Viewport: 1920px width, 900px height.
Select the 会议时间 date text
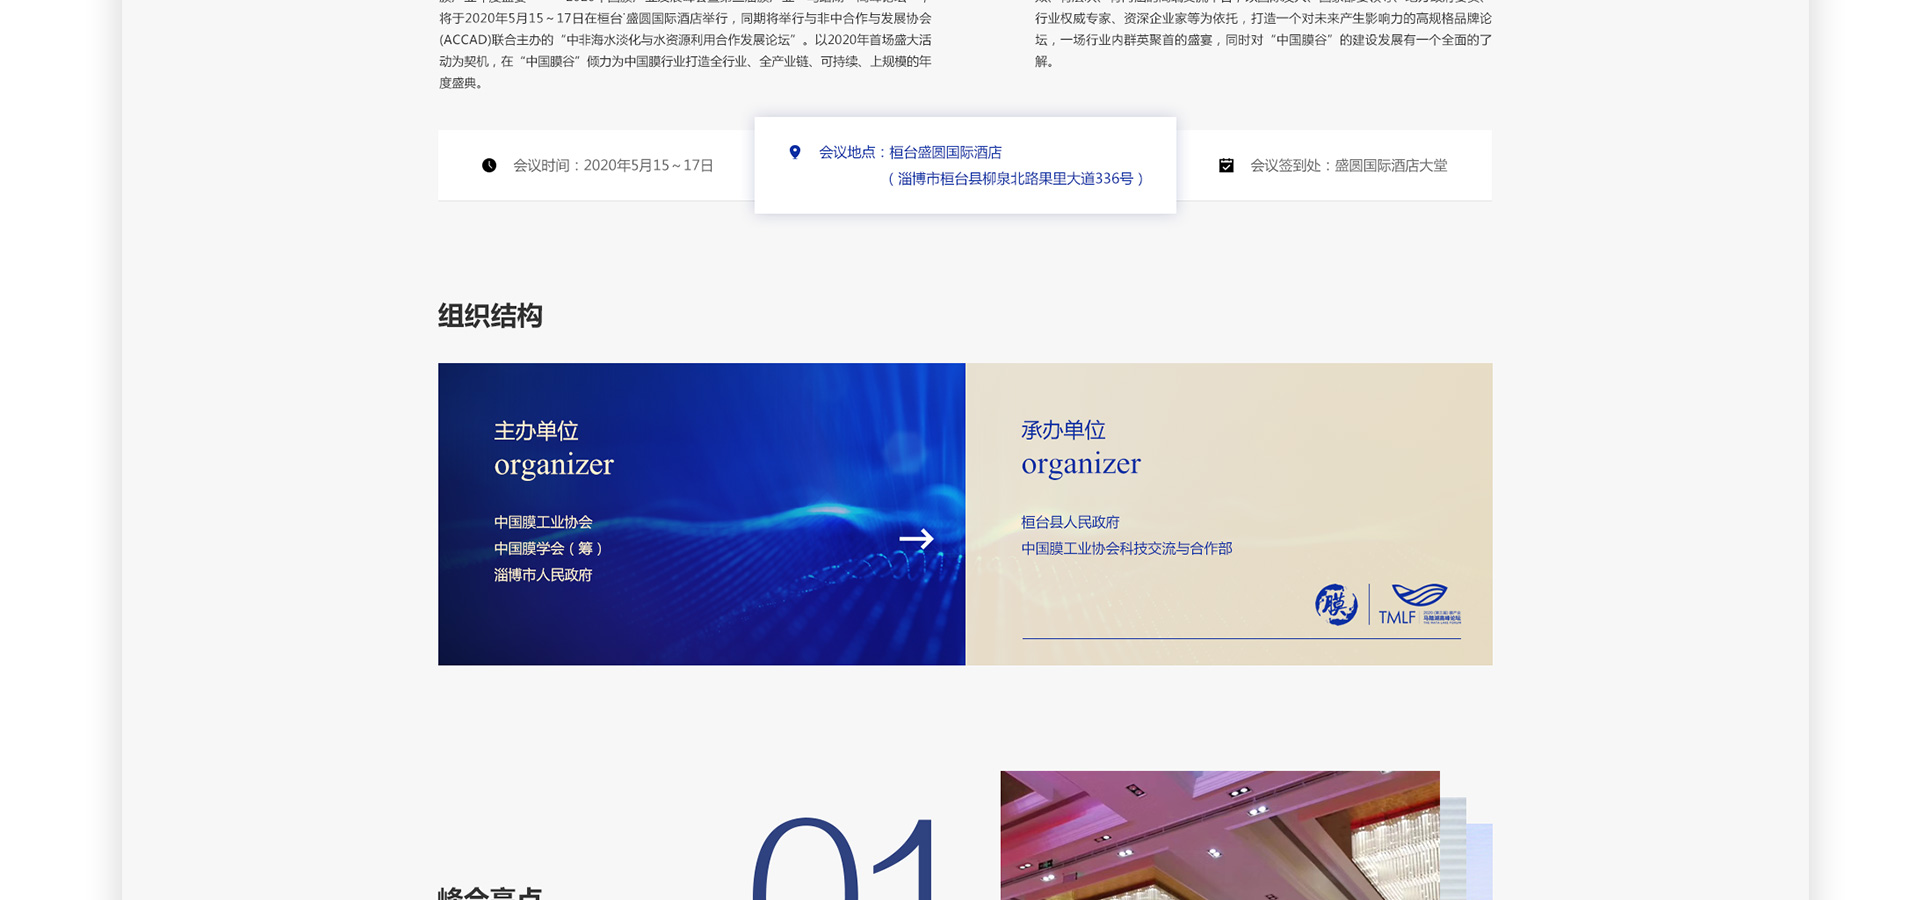point(613,165)
